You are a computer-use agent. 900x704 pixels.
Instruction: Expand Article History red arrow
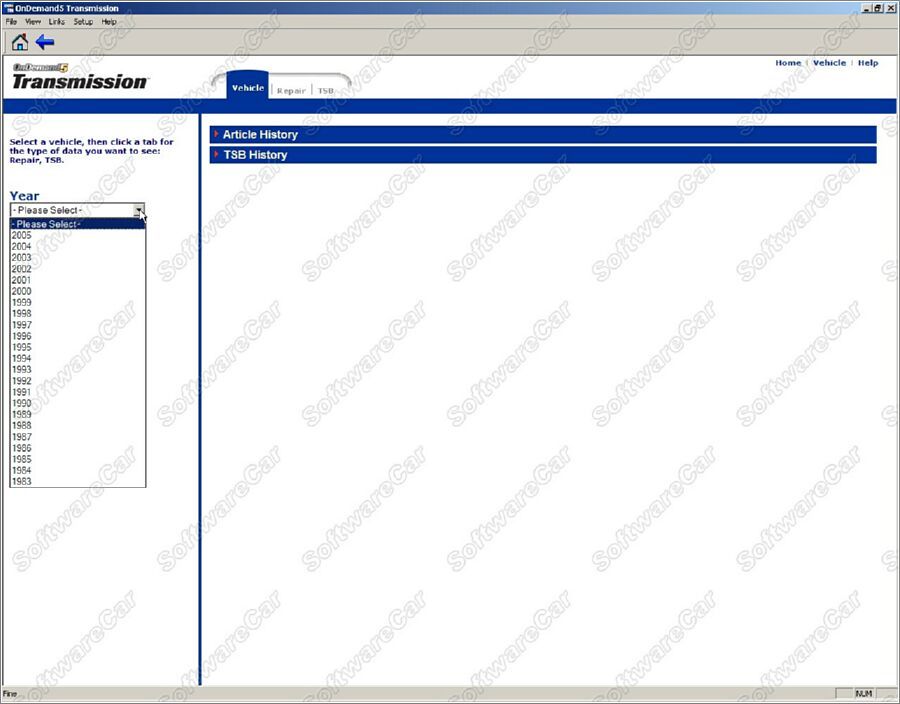(215, 134)
